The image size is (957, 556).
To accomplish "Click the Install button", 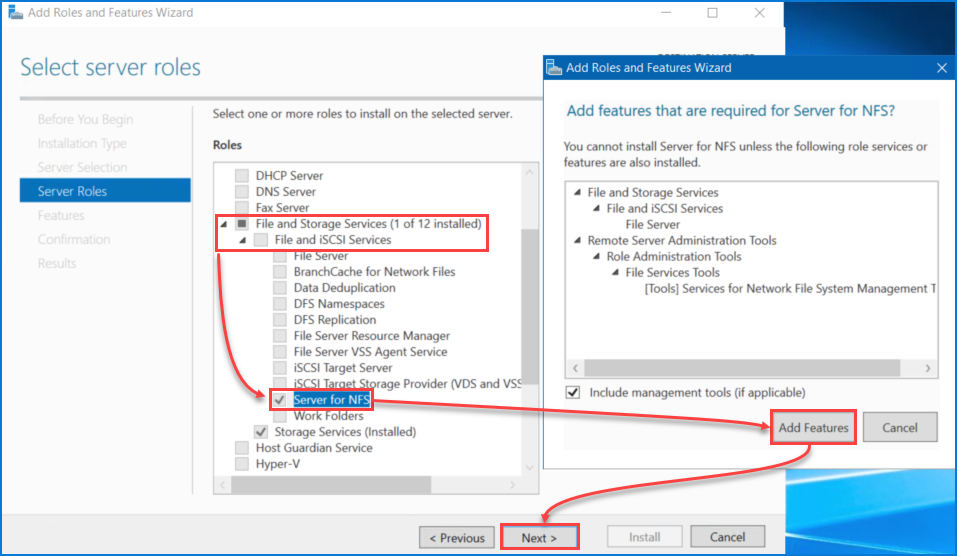I will (x=645, y=537).
